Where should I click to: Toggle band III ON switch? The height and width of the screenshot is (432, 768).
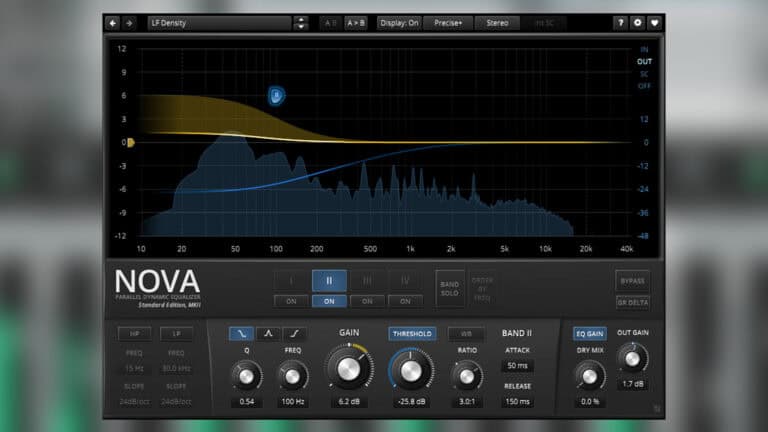pos(367,301)
